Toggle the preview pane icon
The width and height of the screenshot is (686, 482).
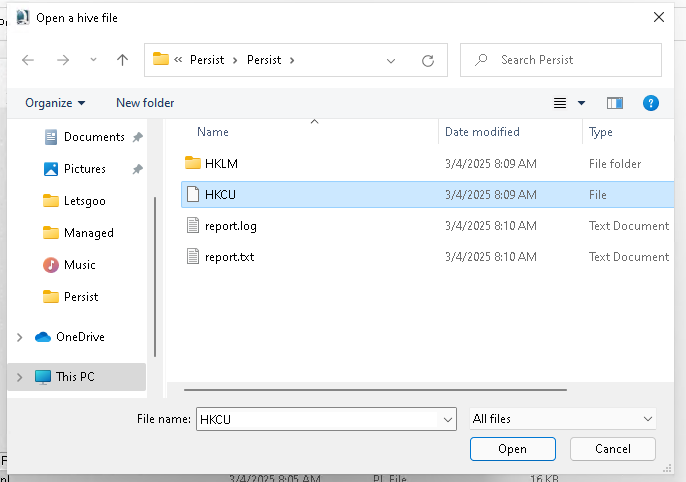[614, 103]
